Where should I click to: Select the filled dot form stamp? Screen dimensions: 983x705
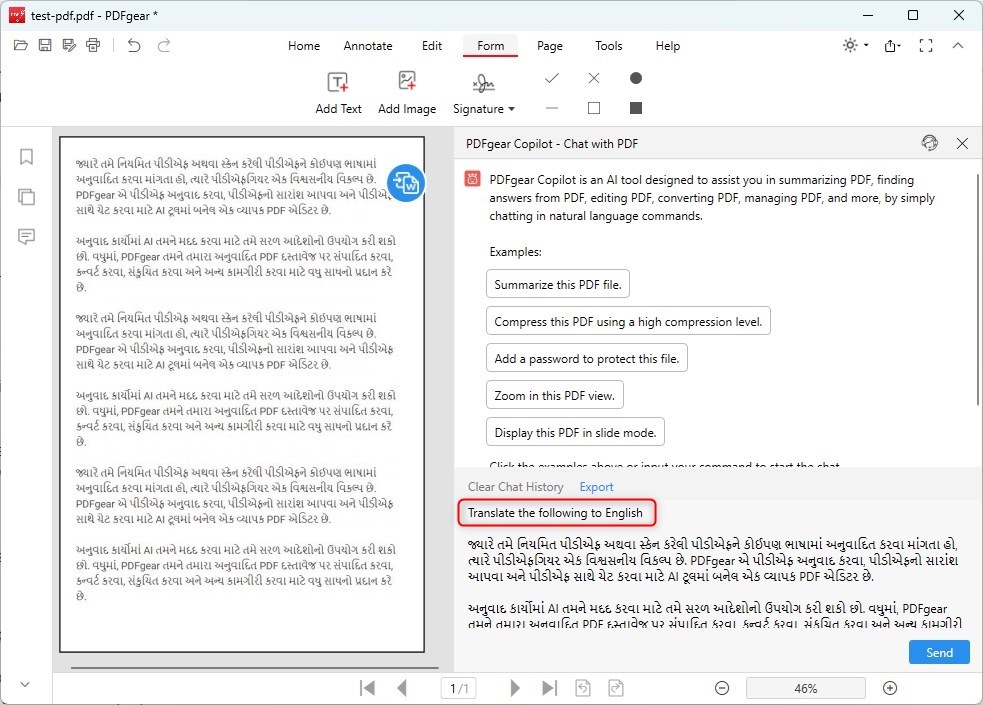(x=636, y=76)
